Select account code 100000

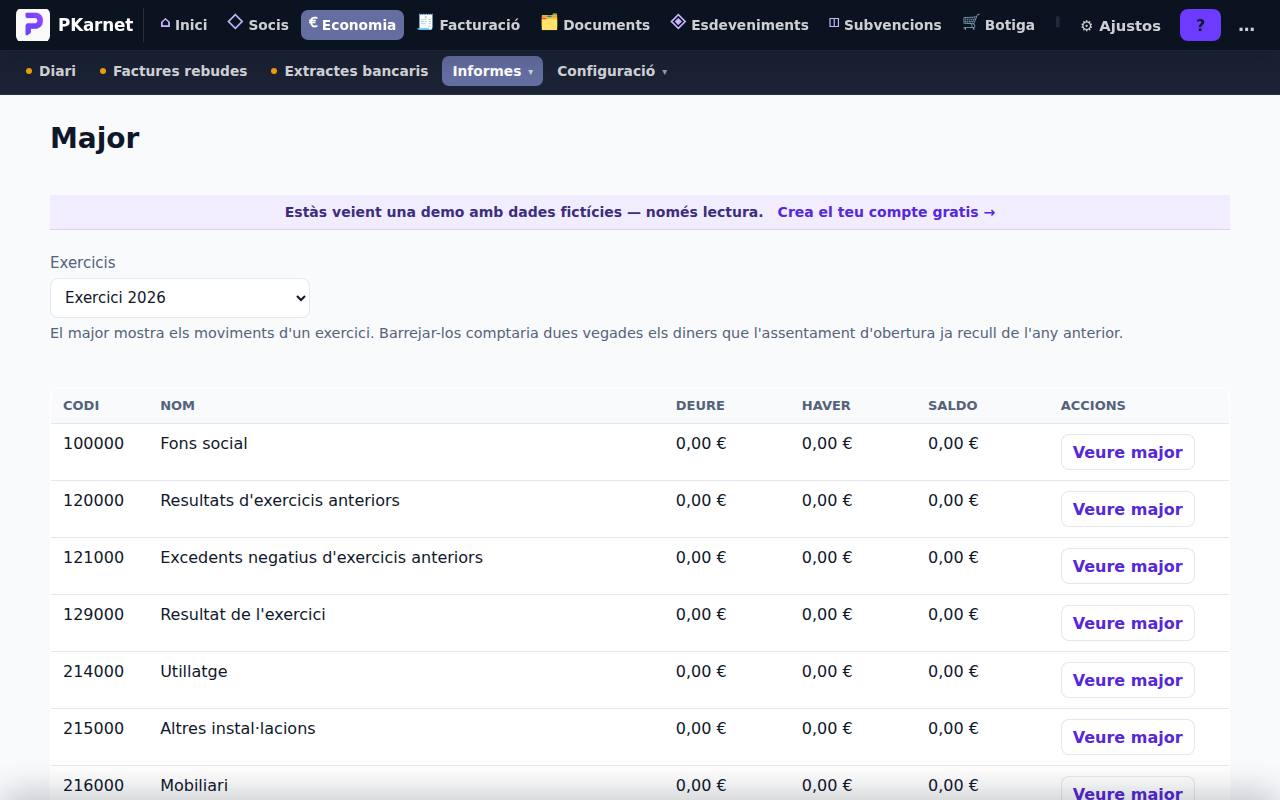pyautogui.click(x=93, y=443)
